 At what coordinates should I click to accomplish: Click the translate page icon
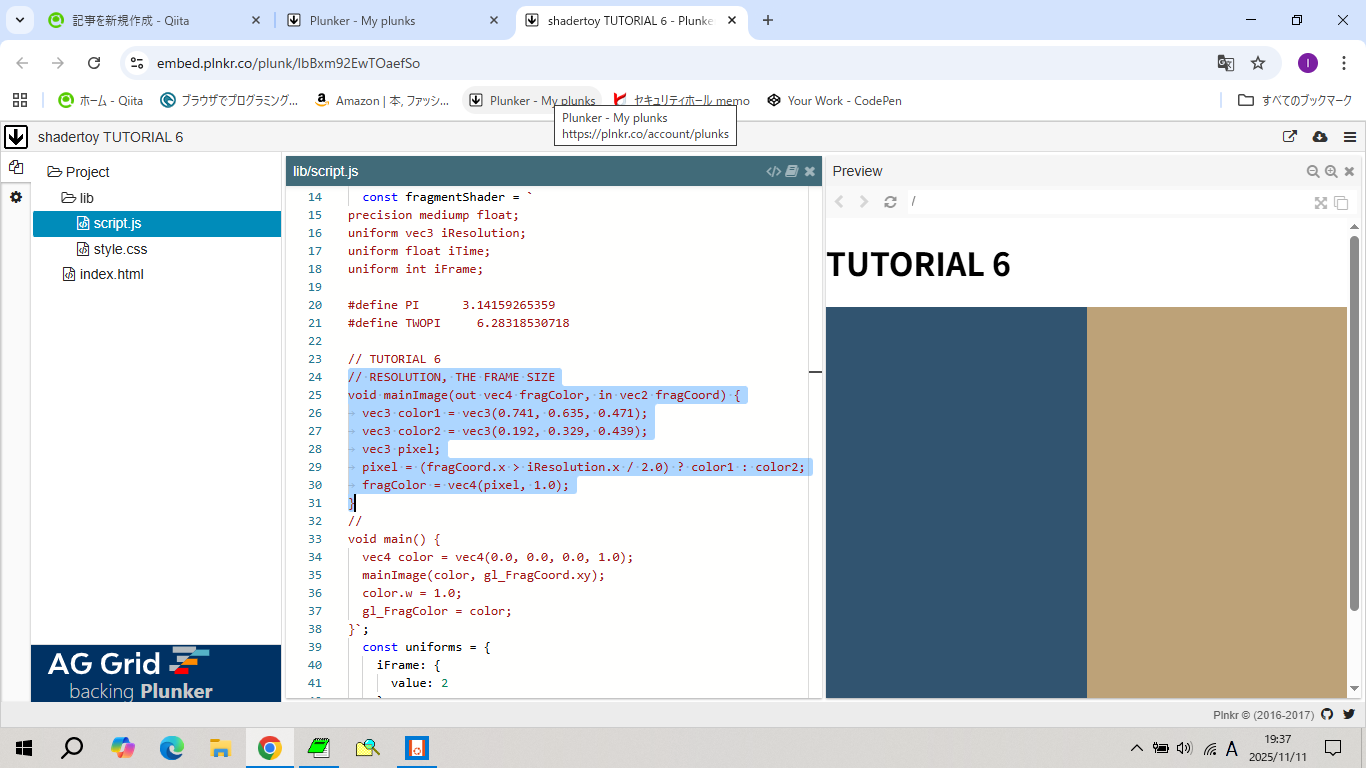1225,63
